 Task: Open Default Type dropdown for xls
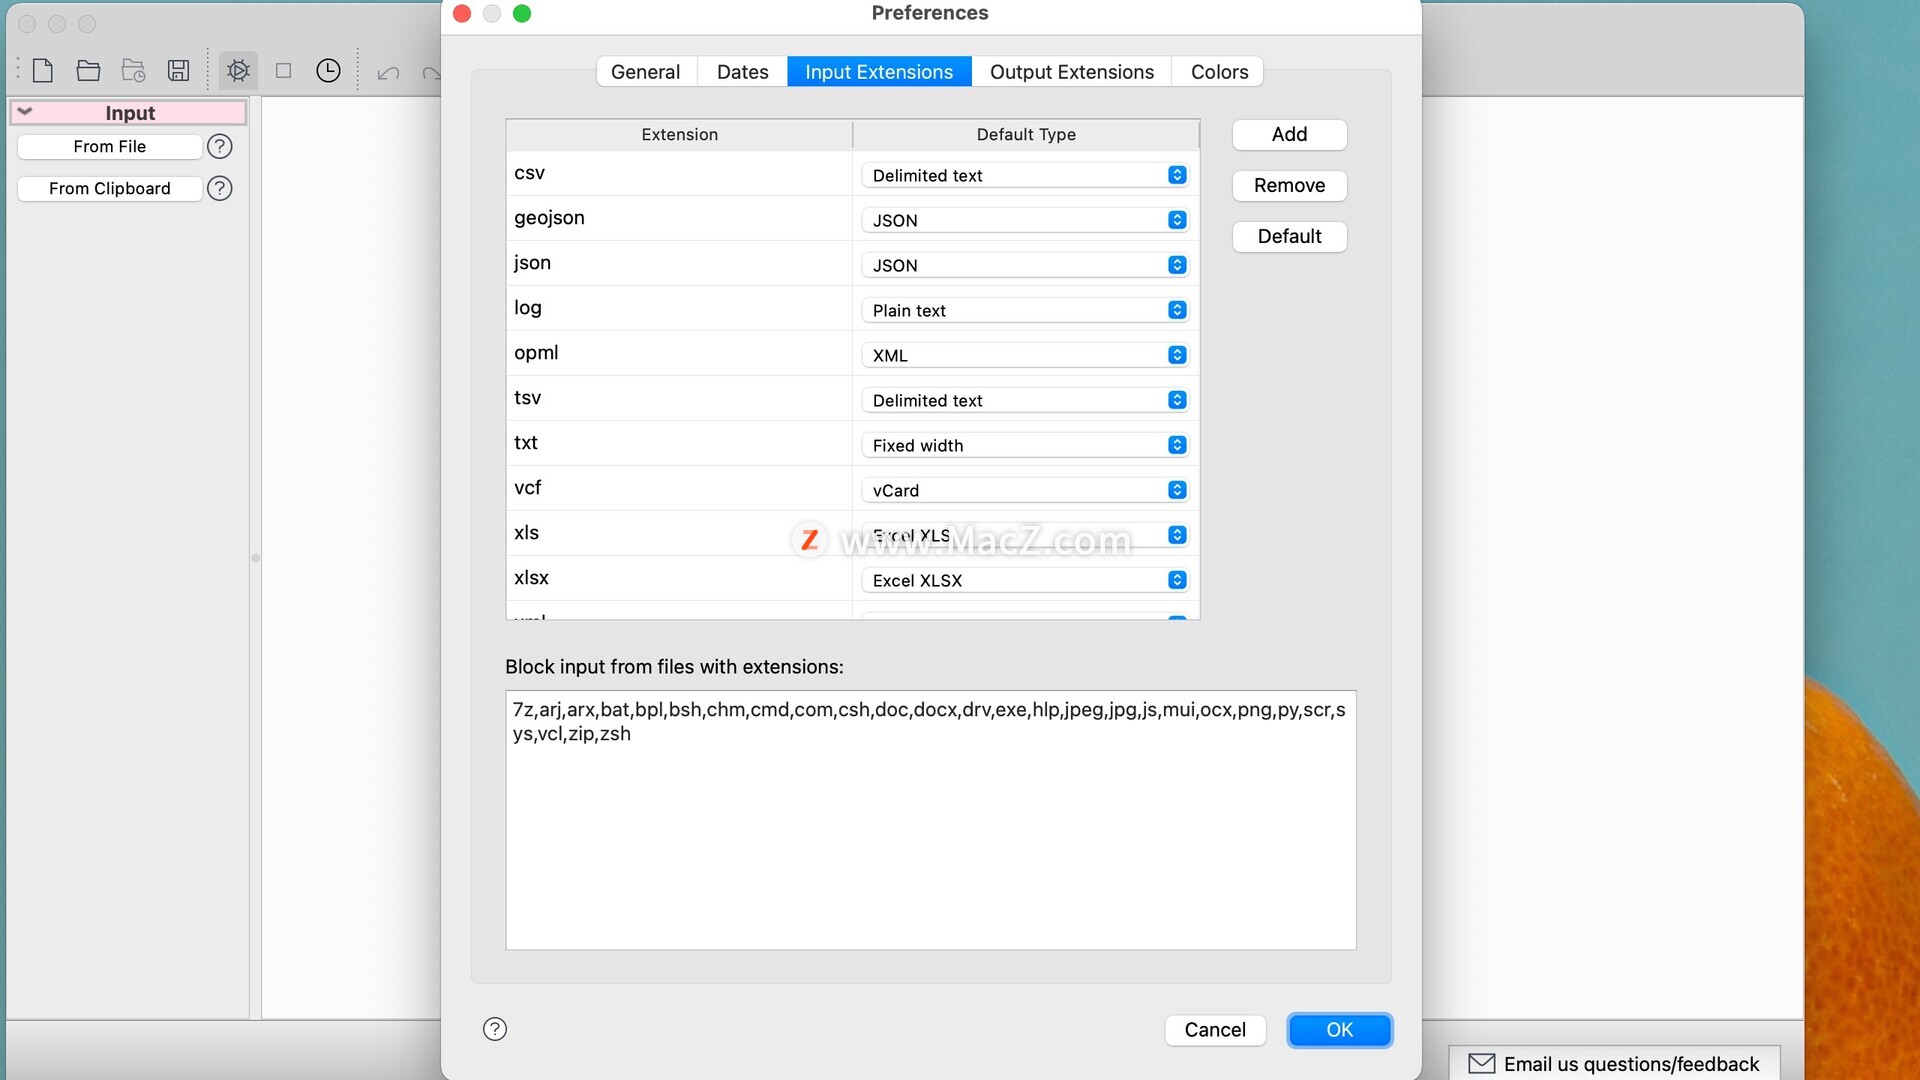coord(1025,535)
